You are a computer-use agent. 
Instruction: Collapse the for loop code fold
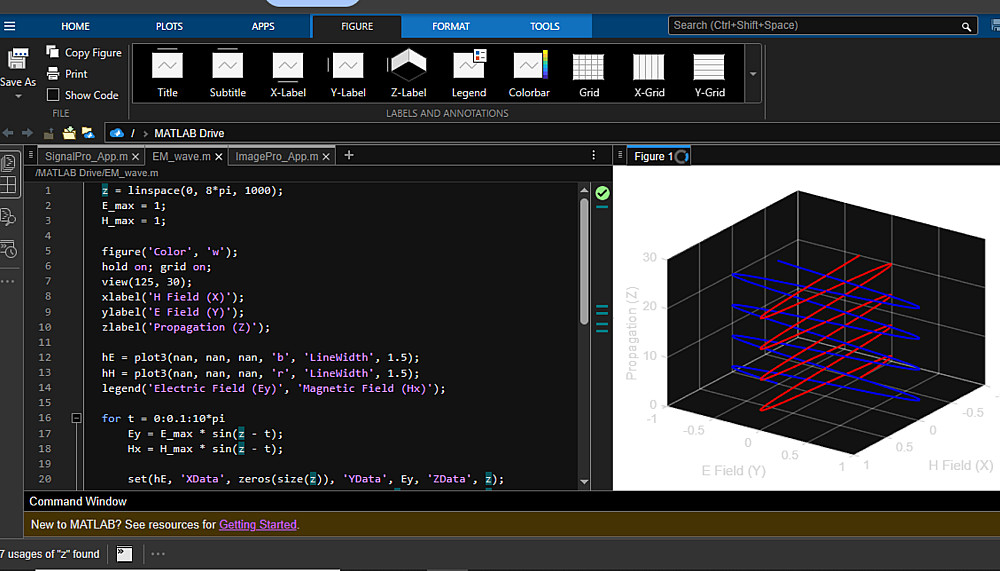[77, 419]
